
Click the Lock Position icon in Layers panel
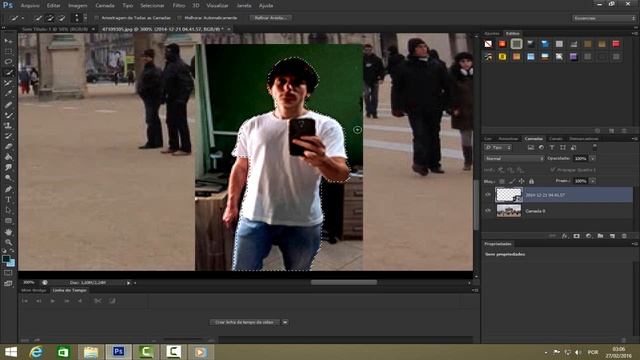pos(522,181)
